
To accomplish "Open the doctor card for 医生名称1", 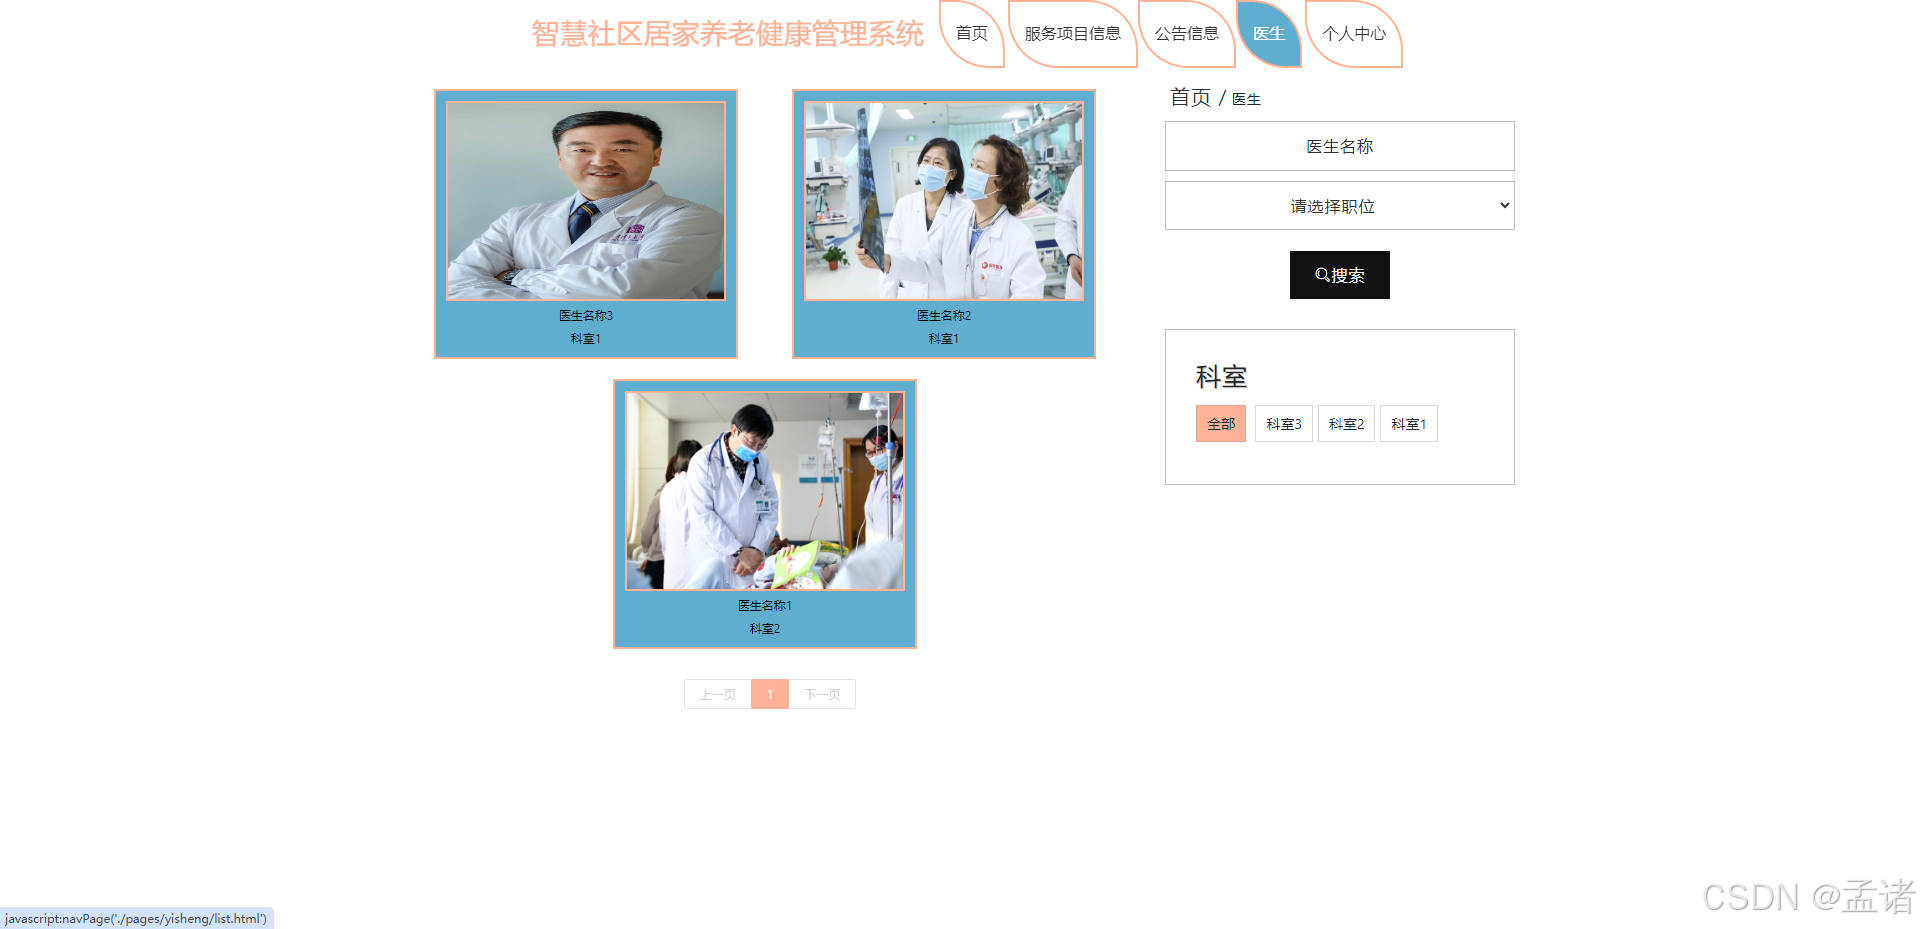I will point(764,512).
